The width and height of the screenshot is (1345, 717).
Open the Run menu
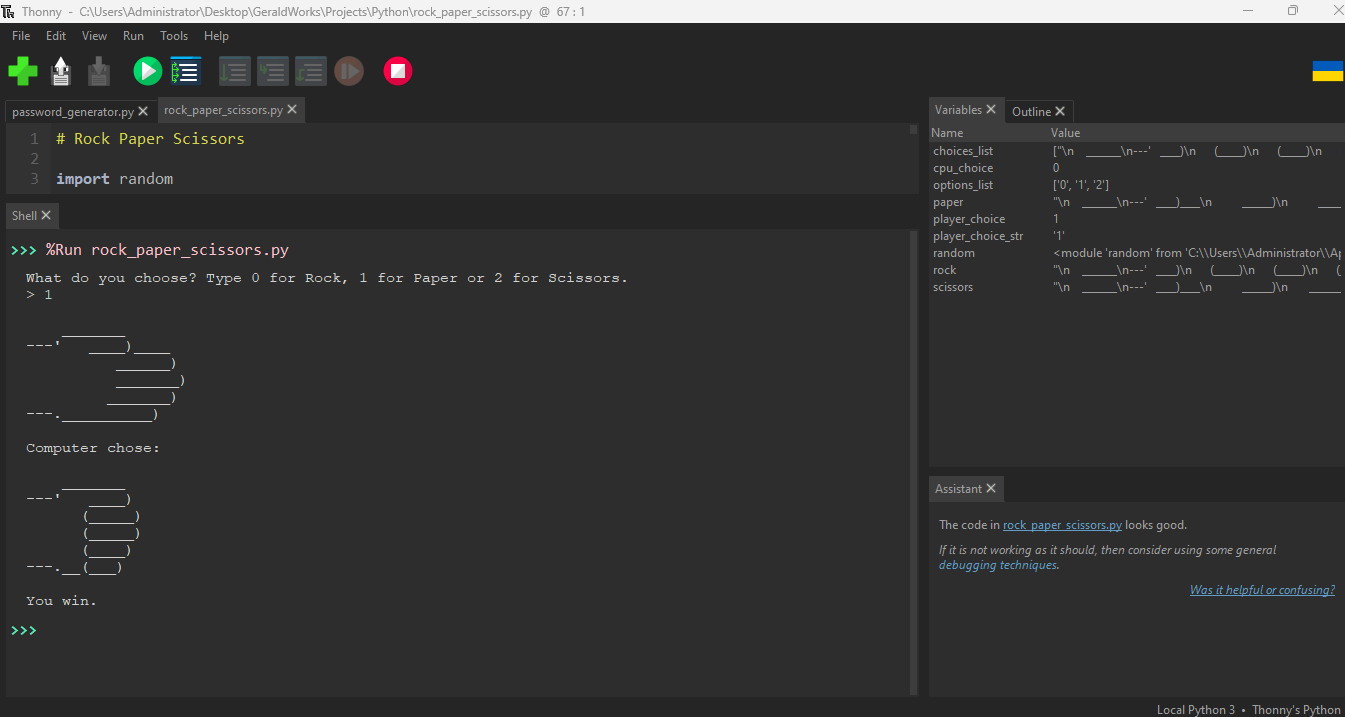click(x=133, y=36)
